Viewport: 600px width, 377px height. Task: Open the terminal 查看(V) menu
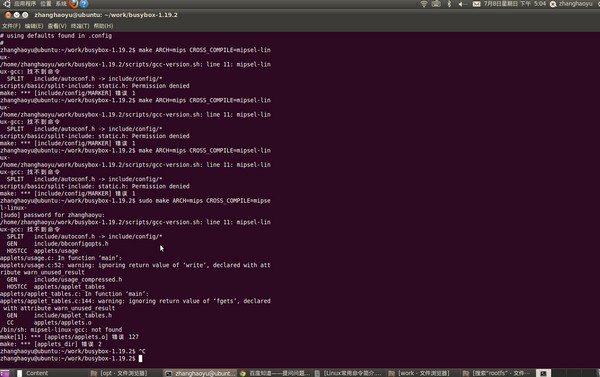click(x=57, y=26)
